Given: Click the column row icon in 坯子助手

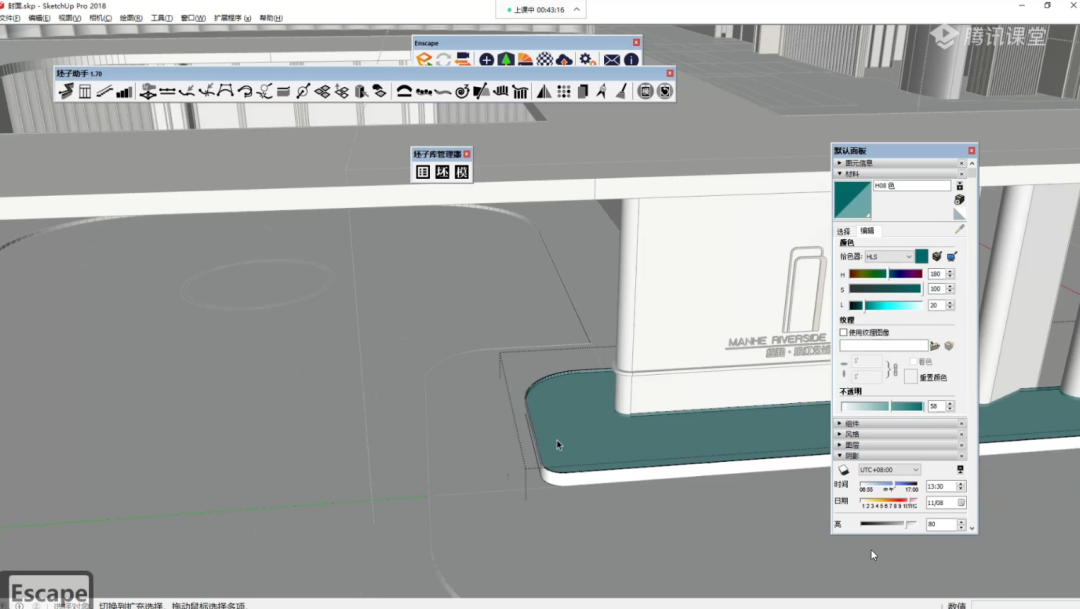Looking at the screenshot, I should [520, 91].
